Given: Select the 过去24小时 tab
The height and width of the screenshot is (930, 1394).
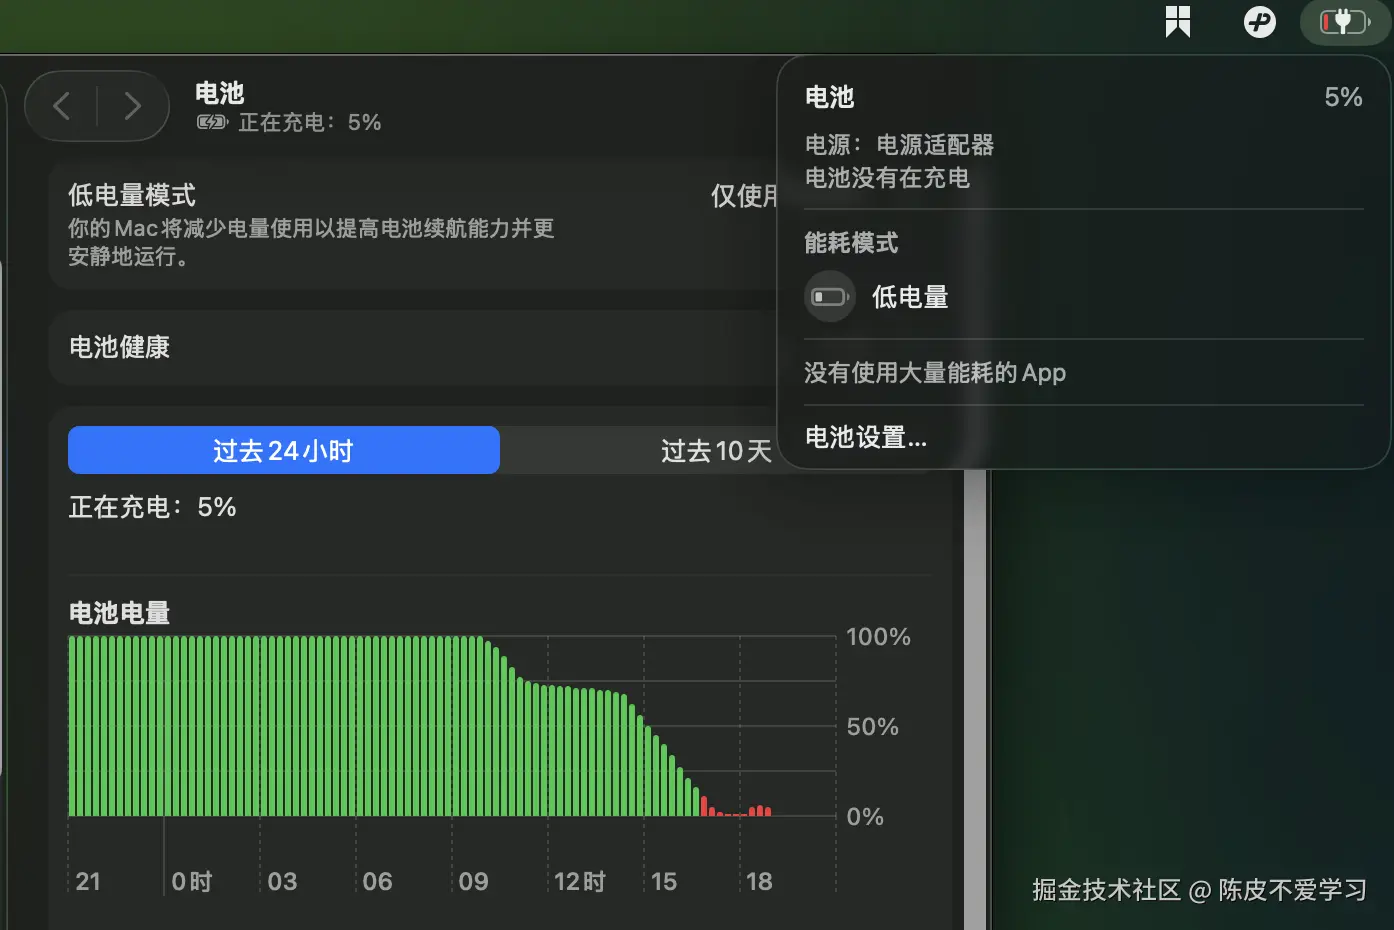Looking at the screenshot, I should click(283, 450).
